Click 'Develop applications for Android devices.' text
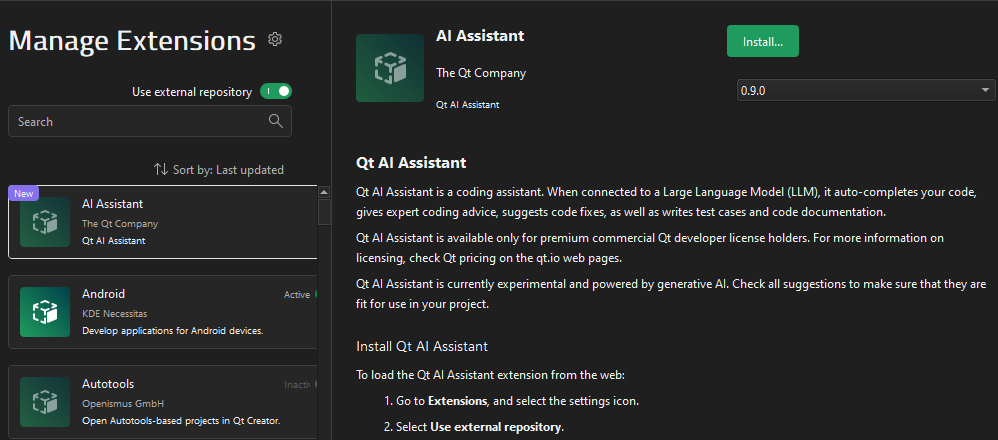 coord(172,331)
